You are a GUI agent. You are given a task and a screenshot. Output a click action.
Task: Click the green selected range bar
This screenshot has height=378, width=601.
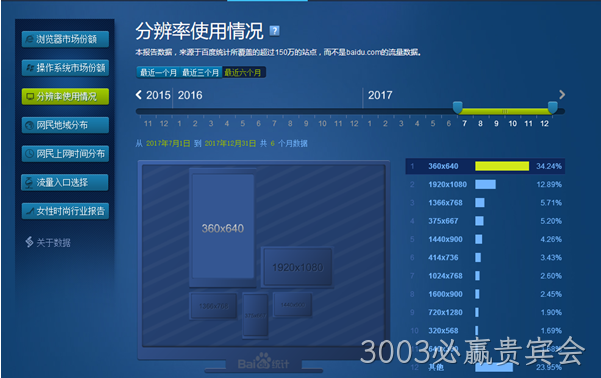505,111
